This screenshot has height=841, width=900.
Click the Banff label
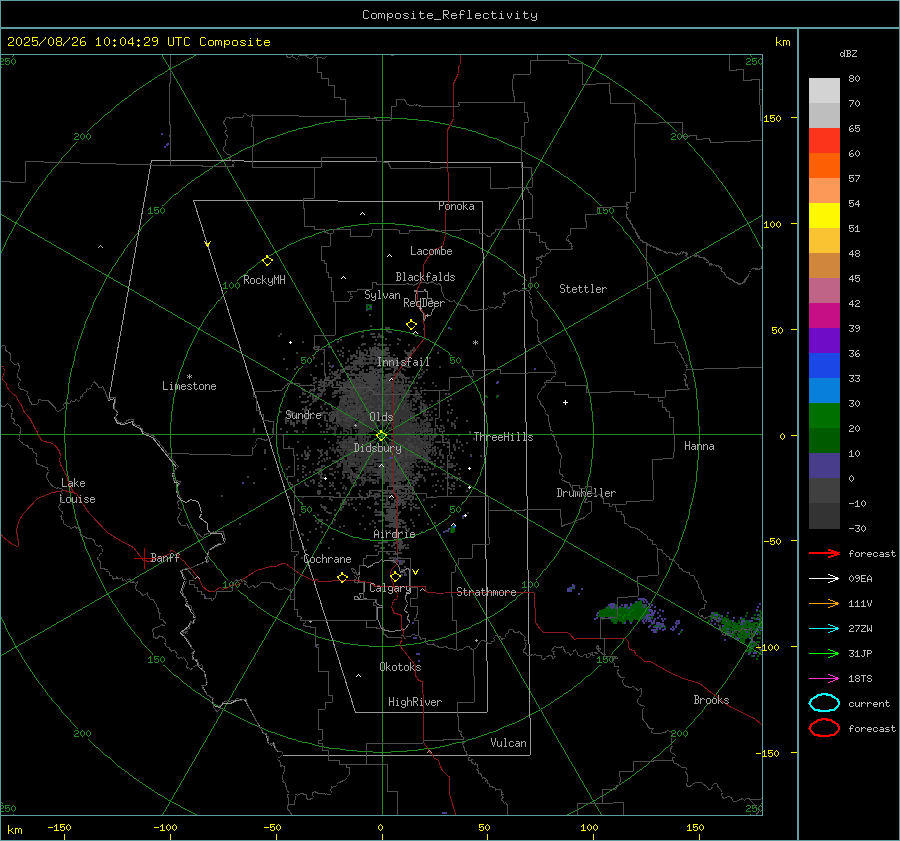click(165, 557)
